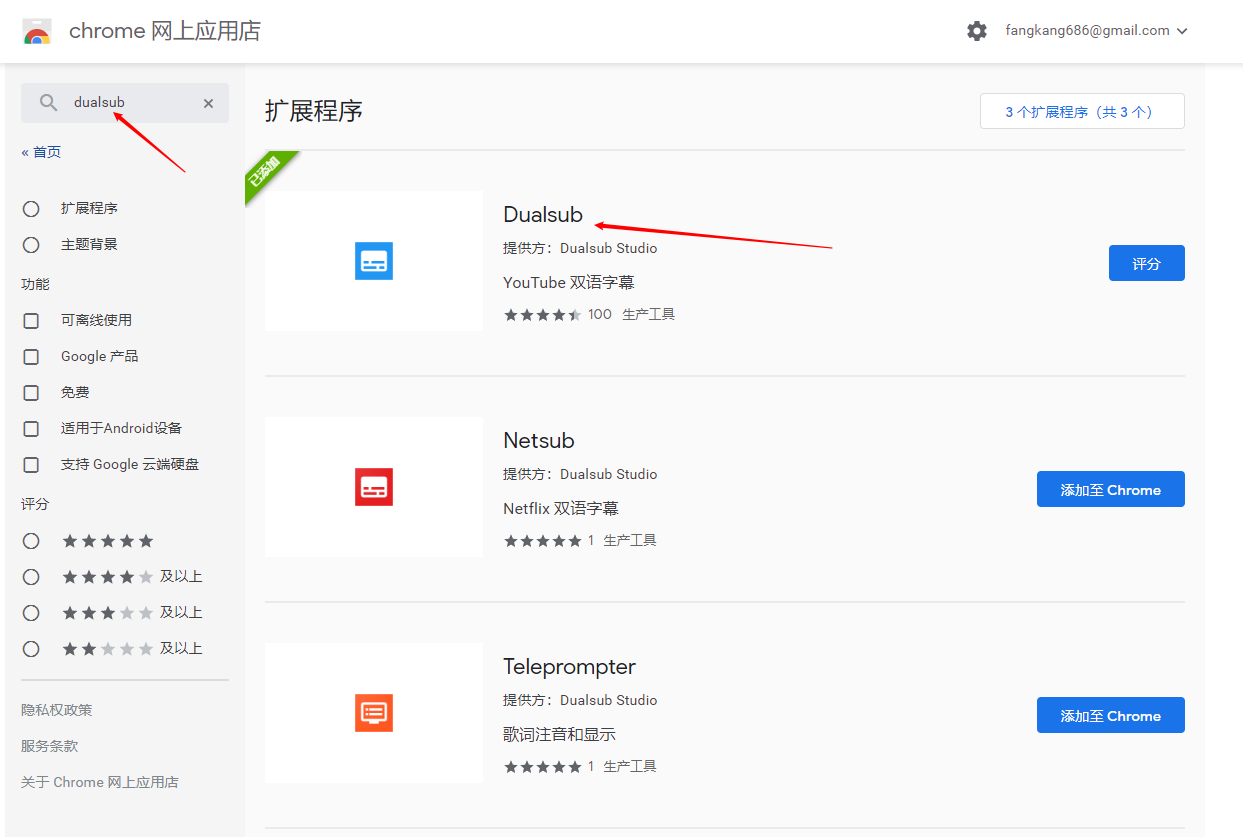The width and height of the screenshot is (1243, 837).
Task: Select the 主题背景 radio button
Action: (x=31, y=245)
